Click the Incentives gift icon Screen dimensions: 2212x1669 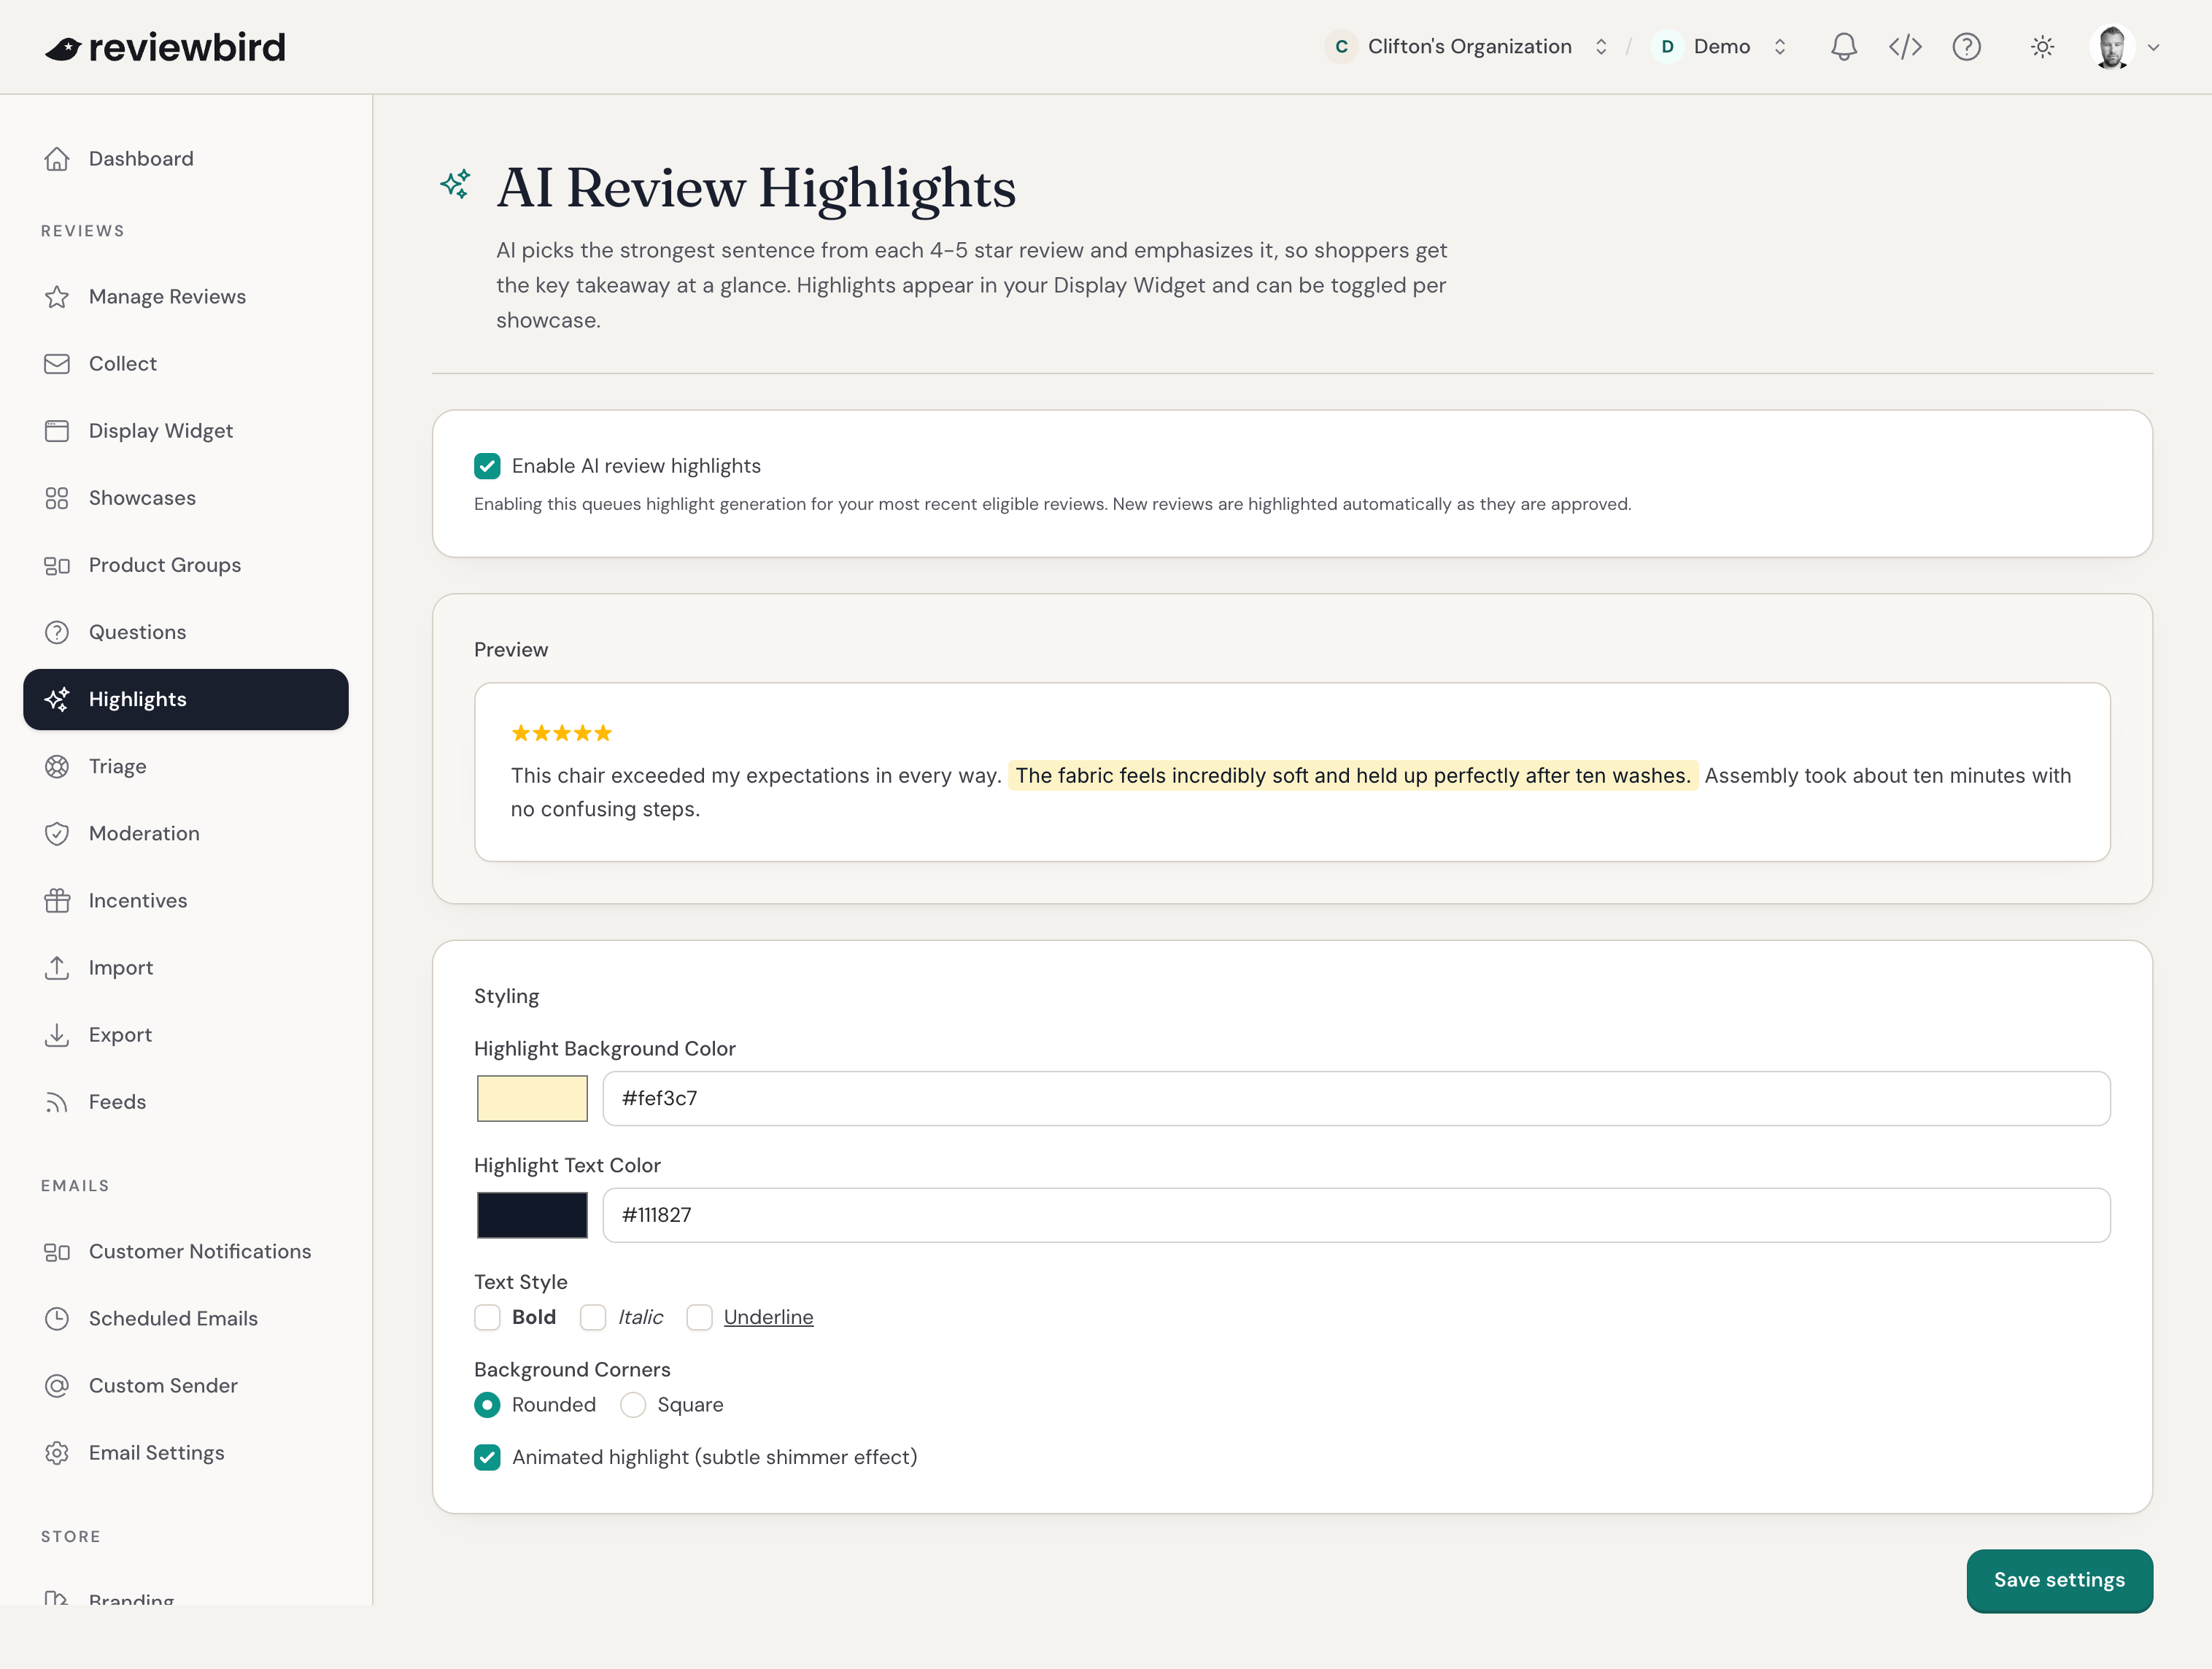(57, 901)
